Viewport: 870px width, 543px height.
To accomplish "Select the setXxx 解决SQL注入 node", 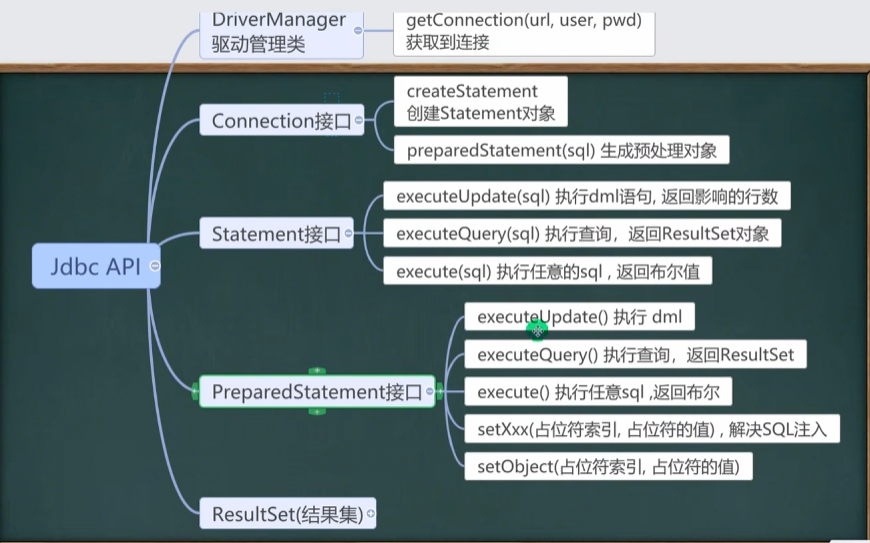I will click(652, 429).
